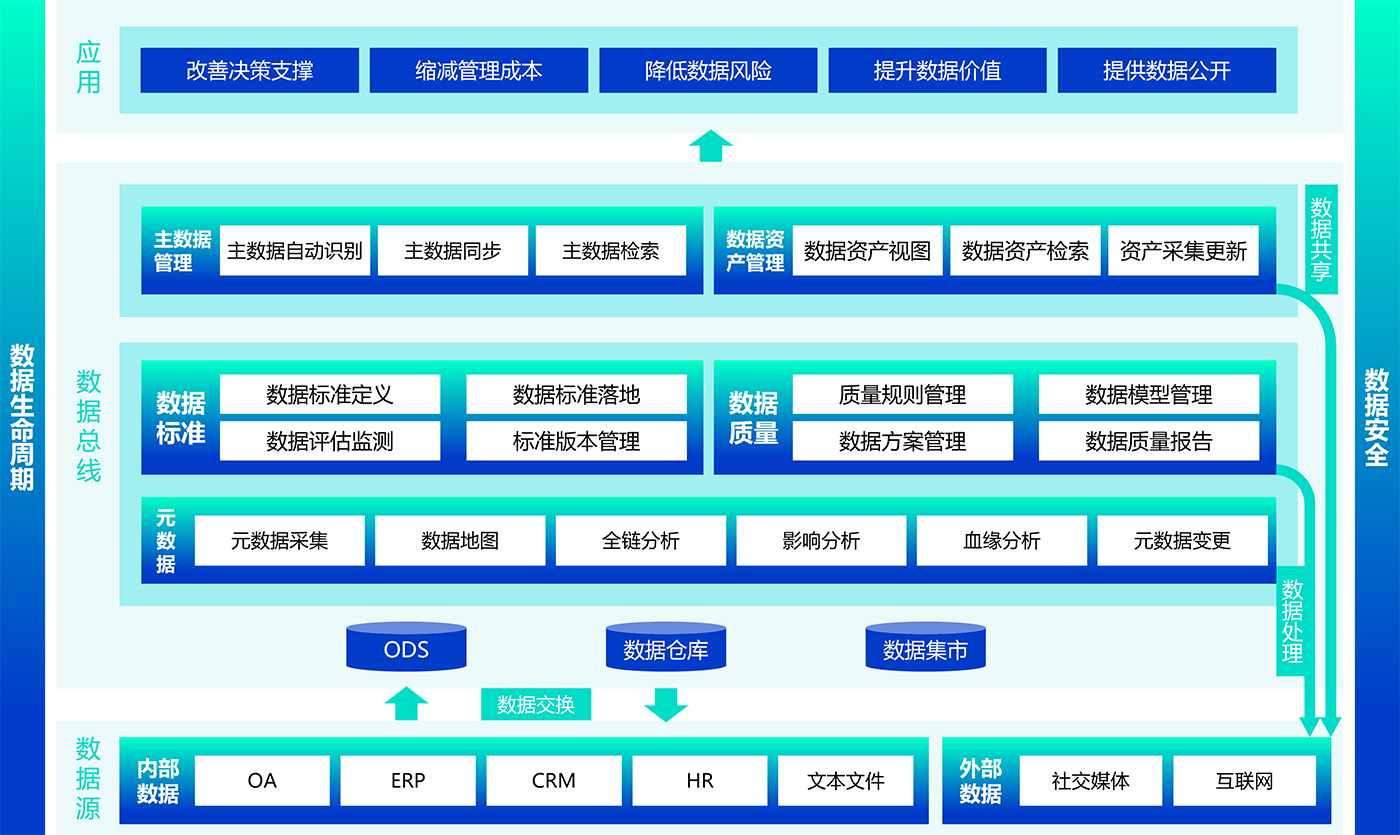This screenshot has height=835, width=1400.
Task: Click the 数据标准定义 item
Action: [x=330, y=395]
